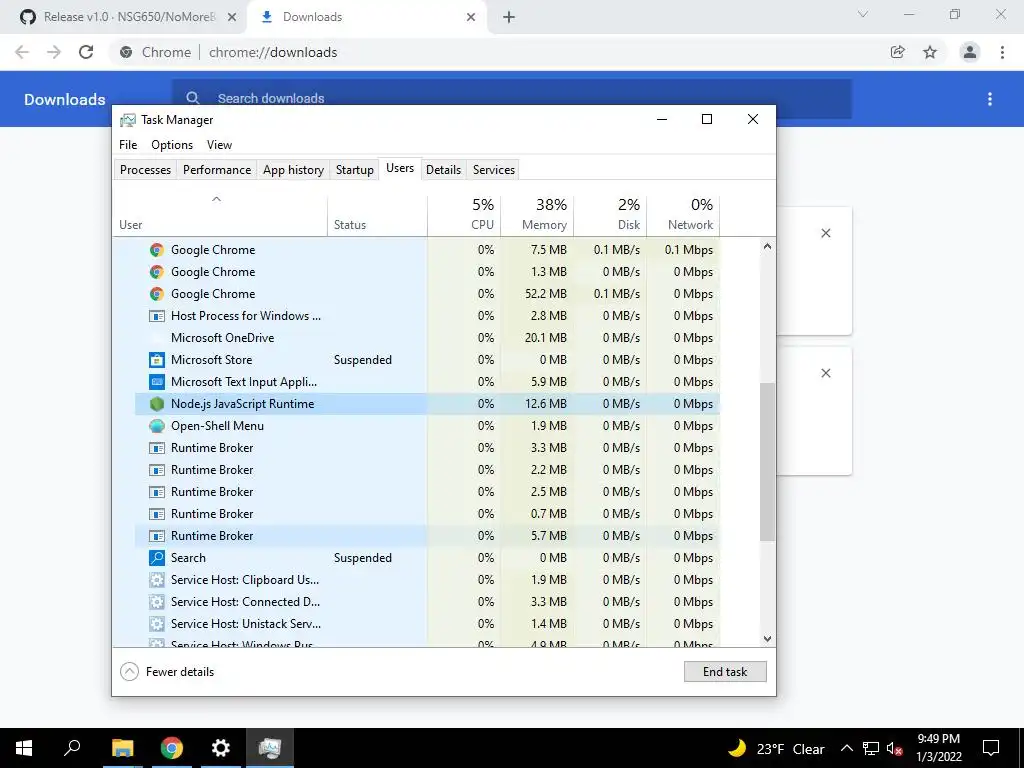This screenshot has width=1024, height=768.
Task: Click the Service Host: Unistack gear icon
Action: (157, 624)
